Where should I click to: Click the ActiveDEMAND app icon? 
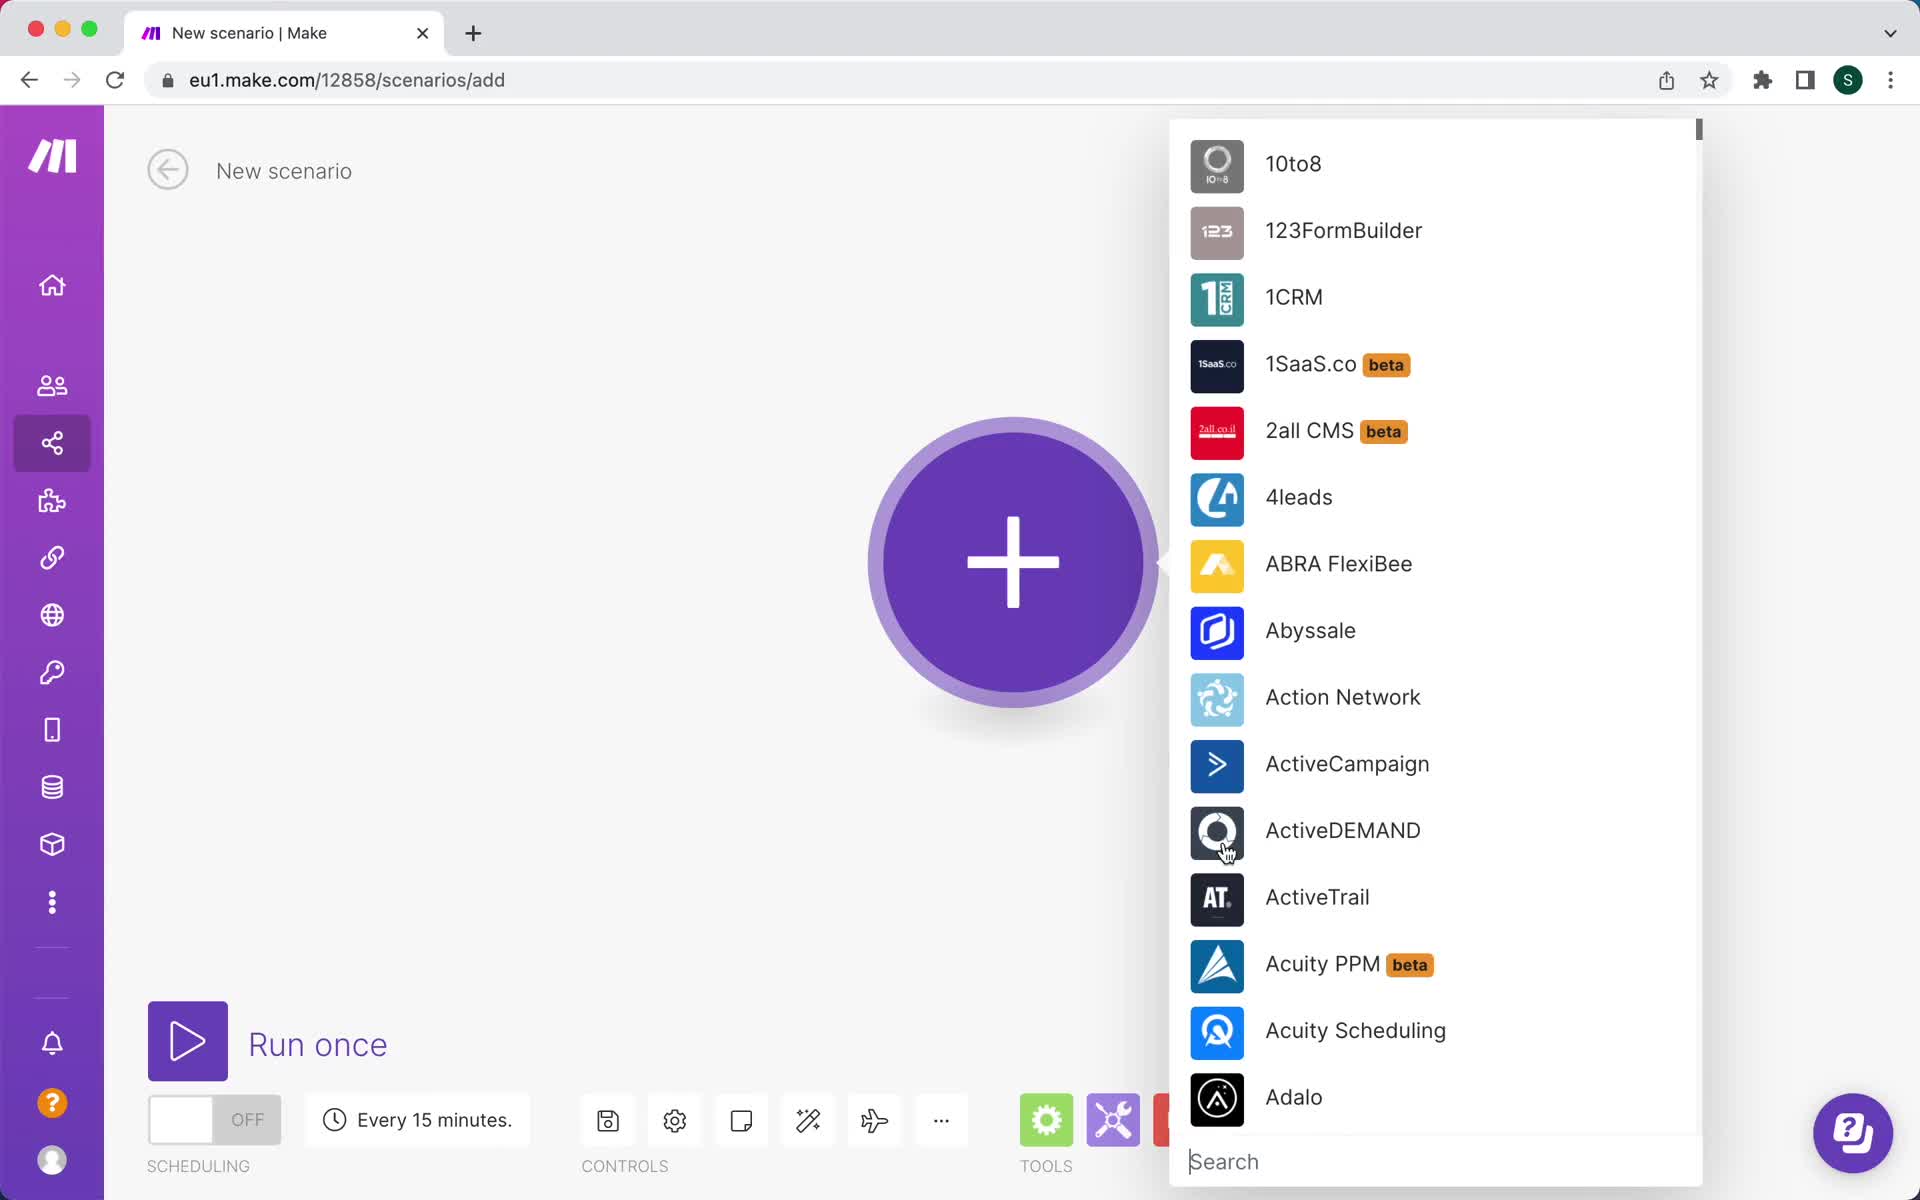1217,832
